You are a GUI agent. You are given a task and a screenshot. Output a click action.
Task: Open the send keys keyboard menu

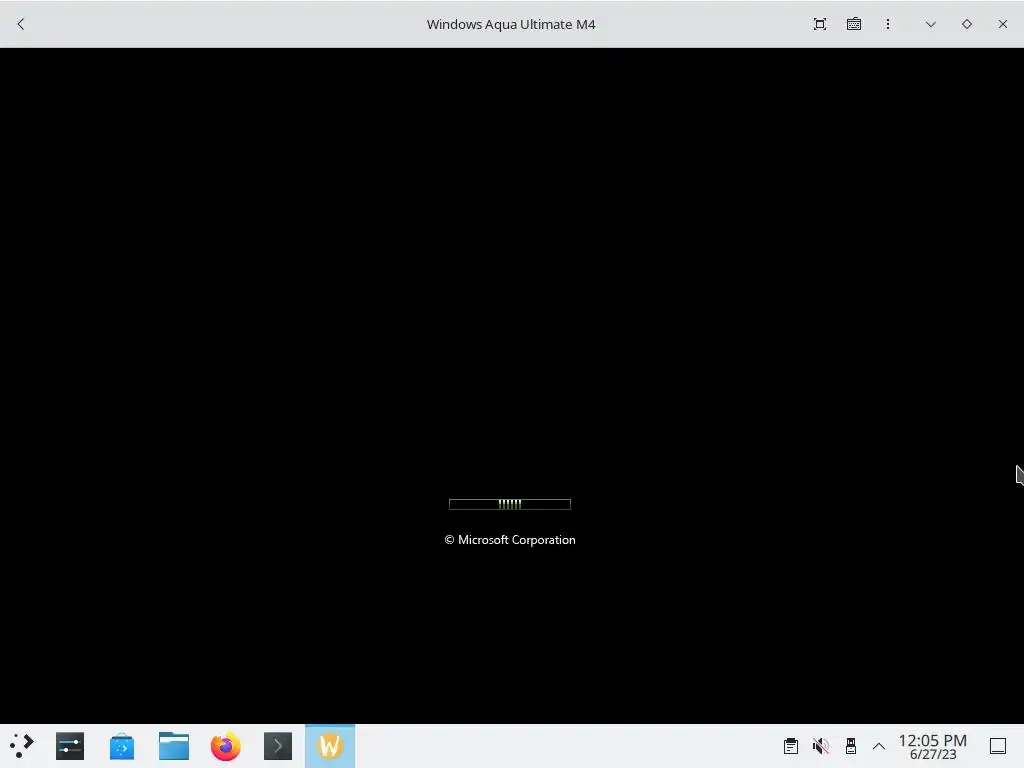(854, 24)
